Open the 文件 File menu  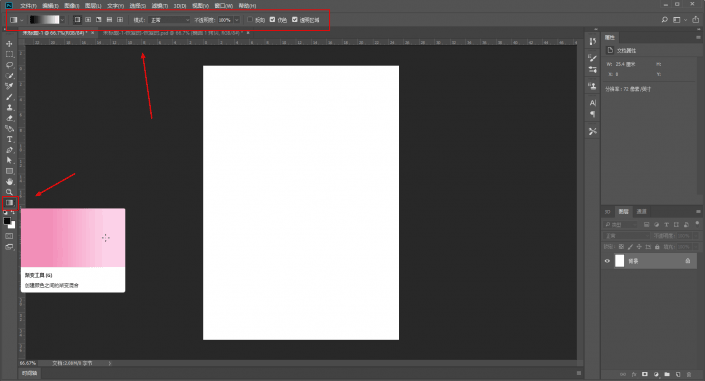click(28, 5)
